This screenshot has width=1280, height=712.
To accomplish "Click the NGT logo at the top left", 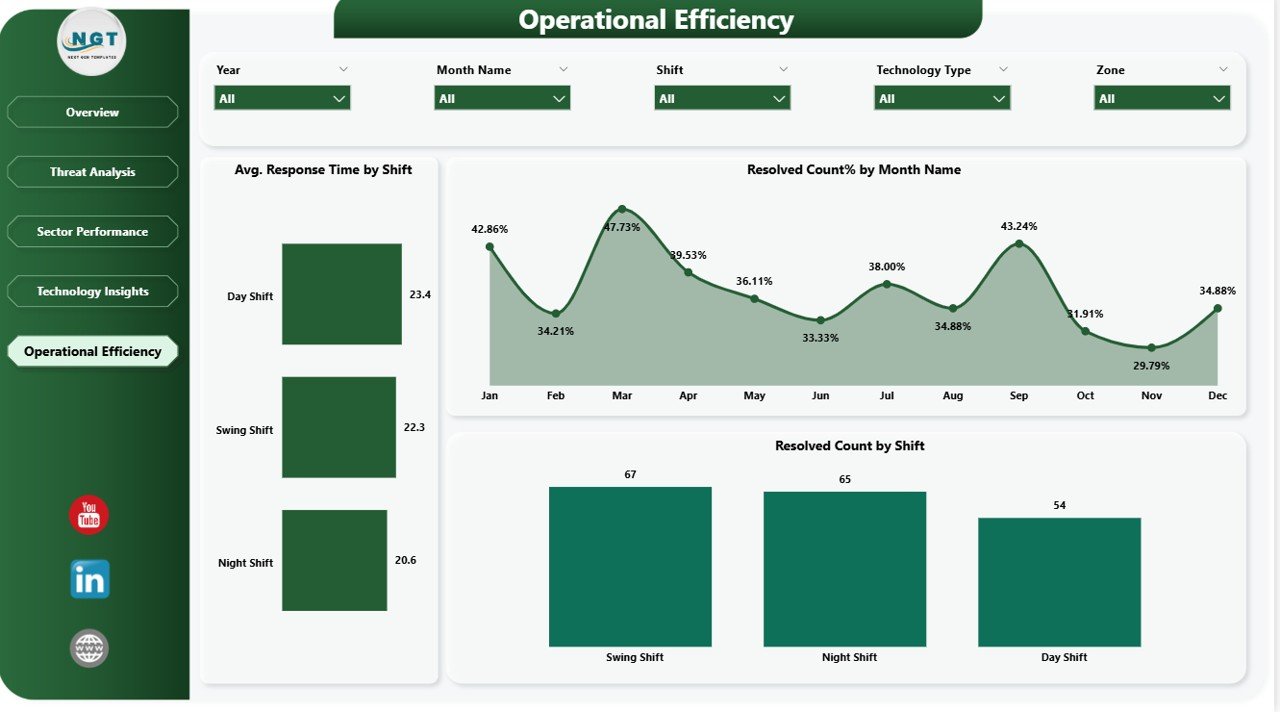I will click(x=92, y=42).
